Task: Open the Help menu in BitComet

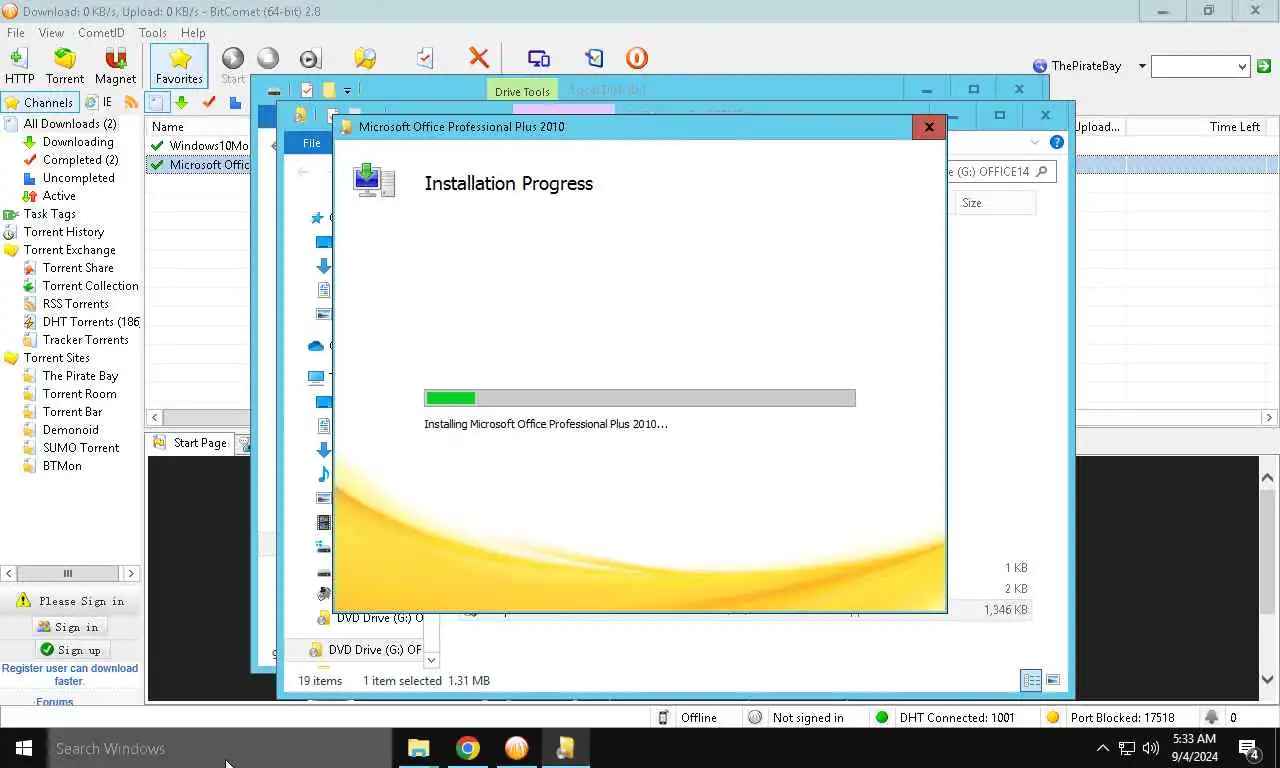Action: tap(193, 33)
